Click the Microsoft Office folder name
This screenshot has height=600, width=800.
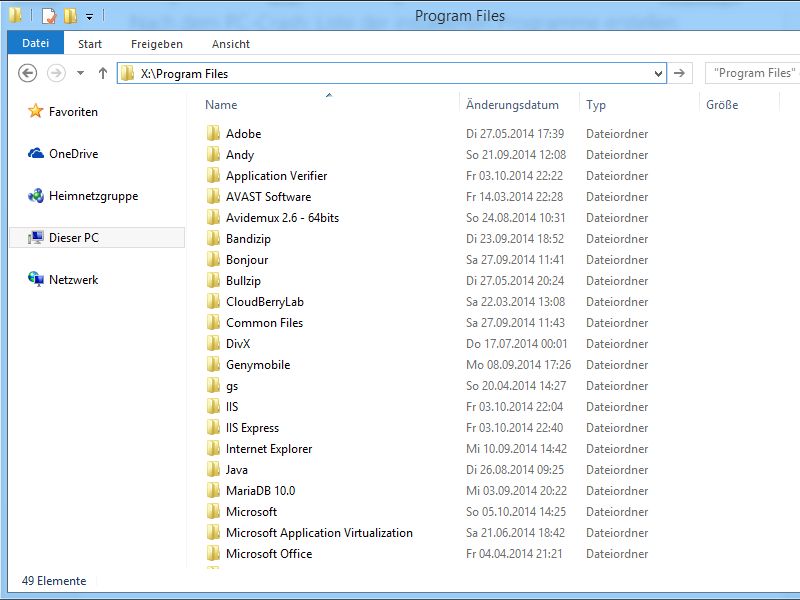(x=269, y=554)
